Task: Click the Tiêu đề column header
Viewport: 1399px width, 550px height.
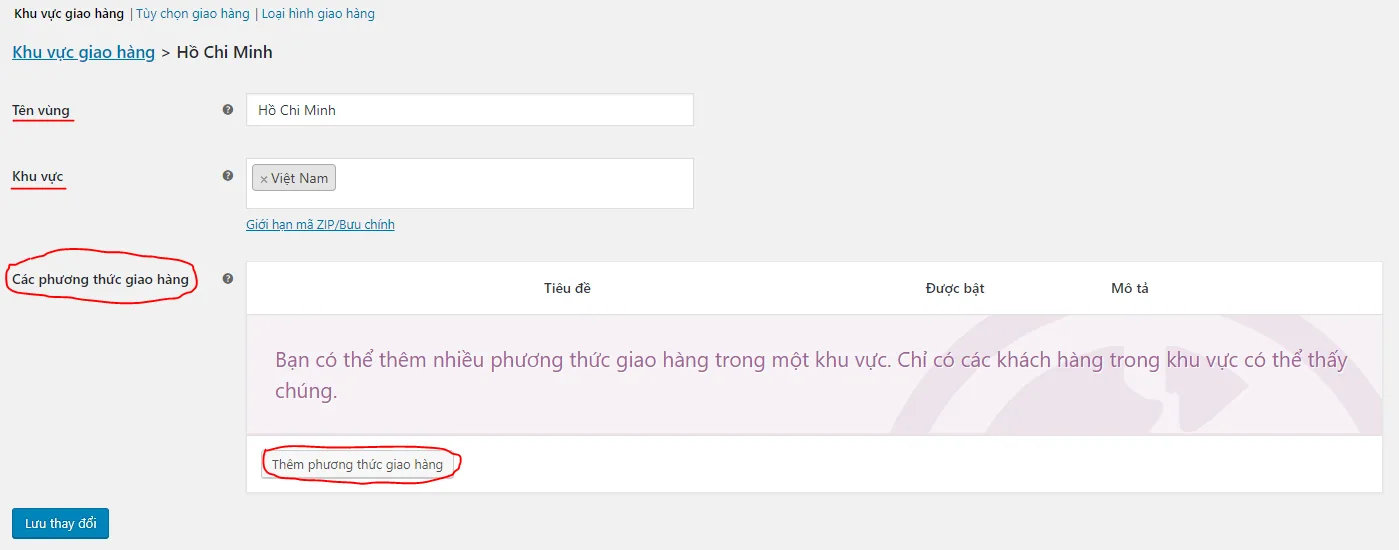Action: click(x=567, y=288)
